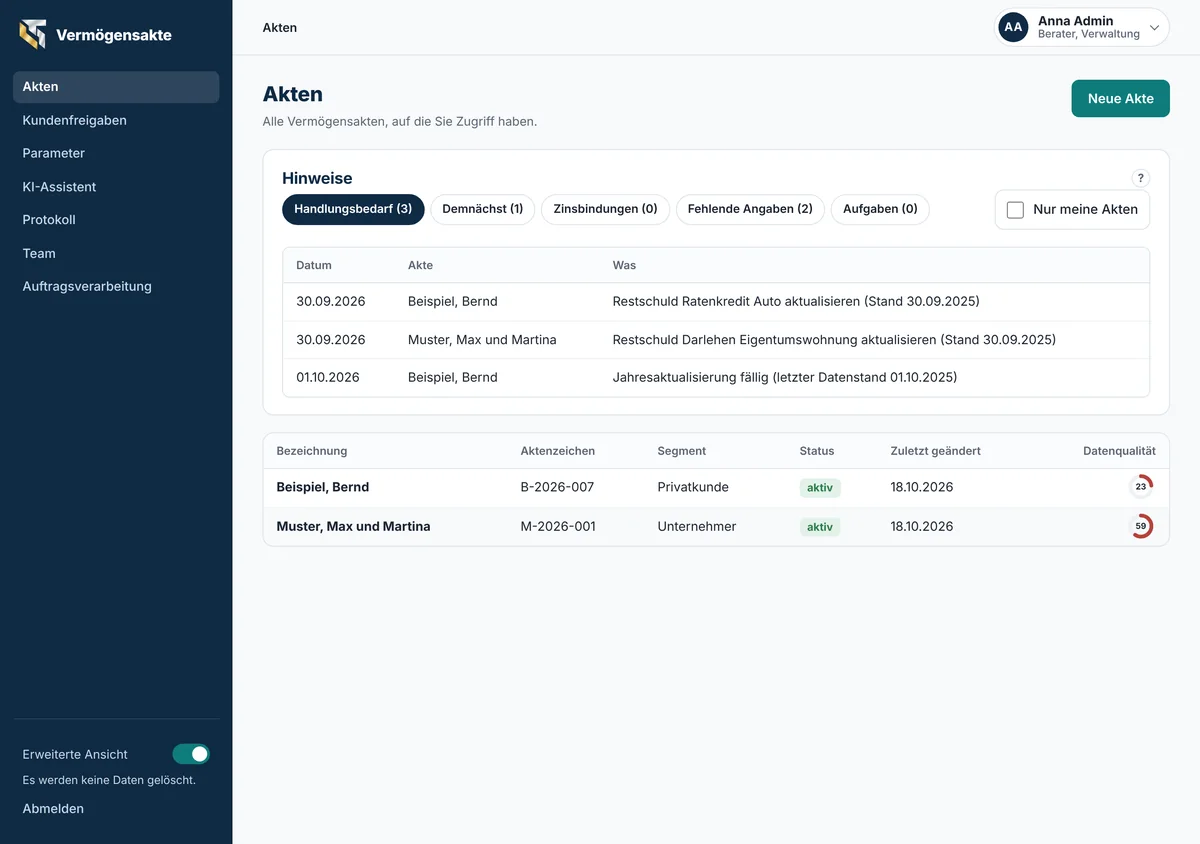
Task: Click data quality ring showing 59
Action: 1141,526
